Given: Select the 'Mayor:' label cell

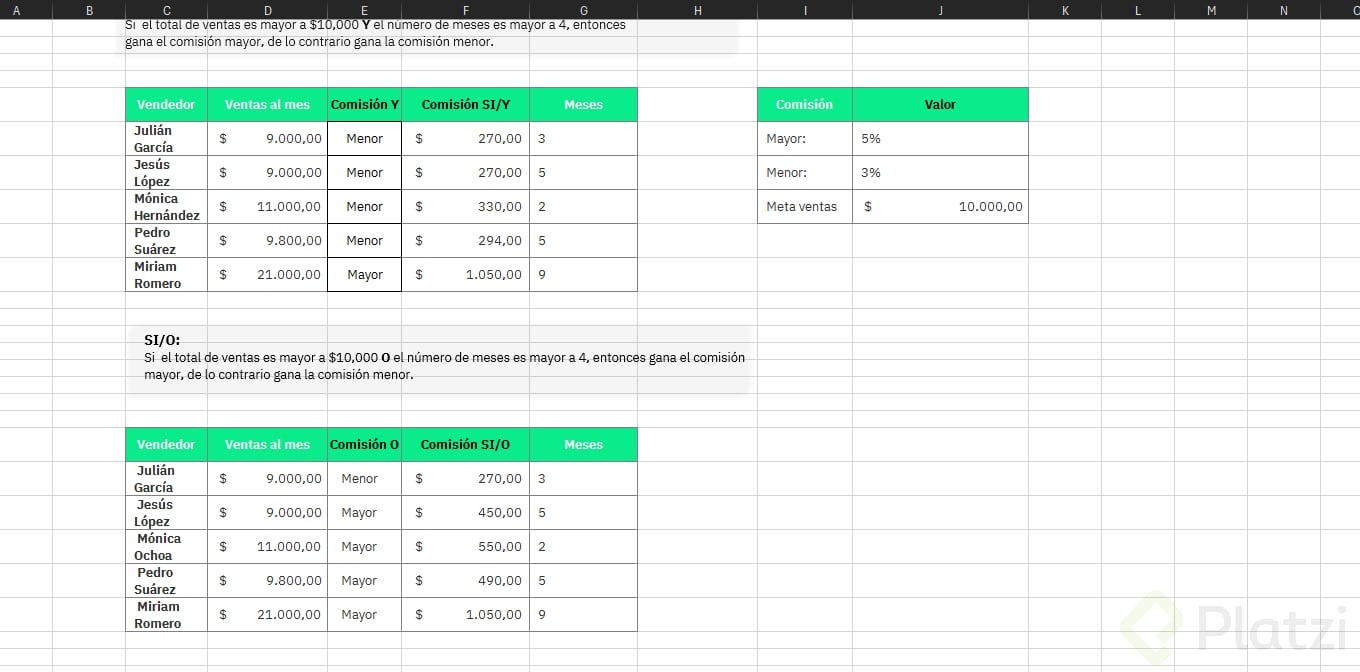Looking at the screenshot, I should (x=805, y=139).
